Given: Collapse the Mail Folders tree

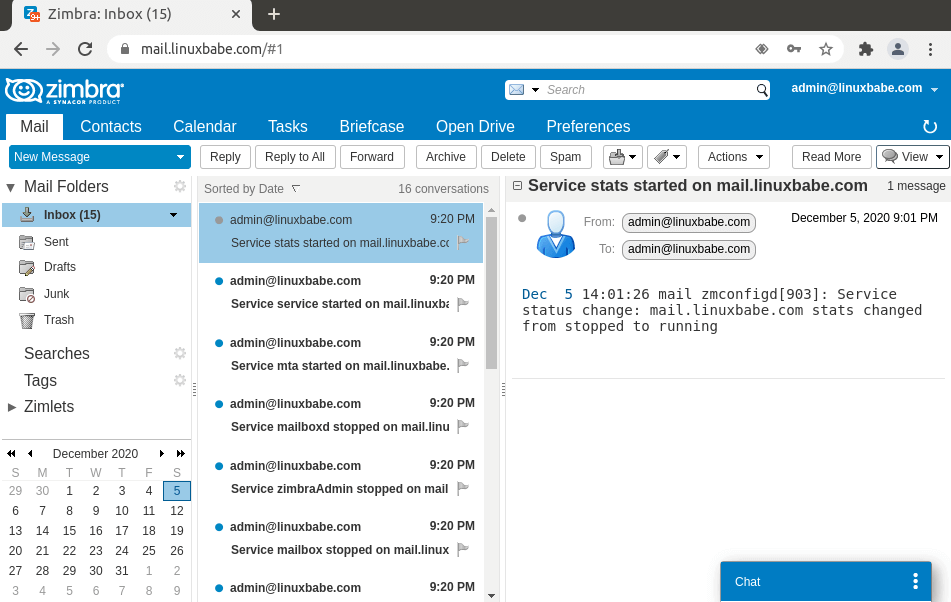Looking at the screenshot, I should coord(10,187).
